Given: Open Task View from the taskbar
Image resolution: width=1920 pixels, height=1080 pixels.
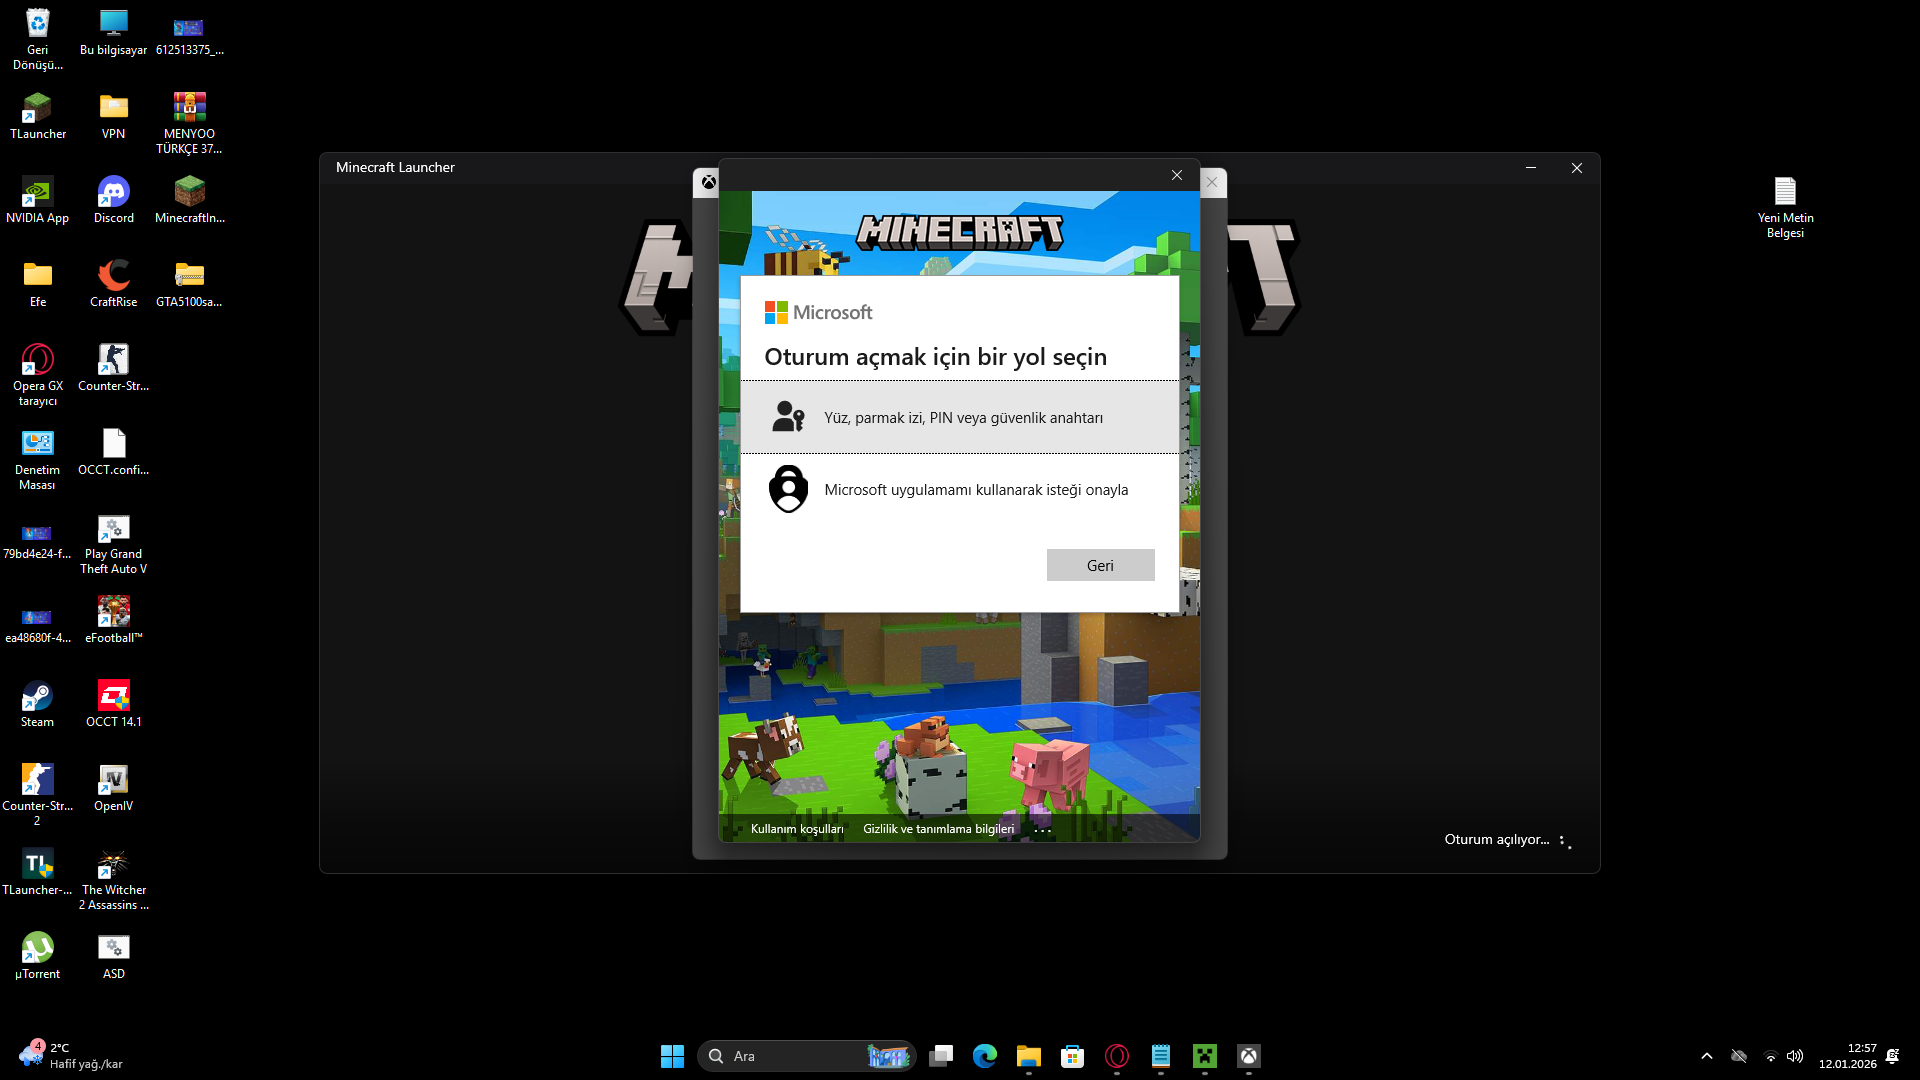Looking at the screenshot, I should click(x=941, y=1056).
